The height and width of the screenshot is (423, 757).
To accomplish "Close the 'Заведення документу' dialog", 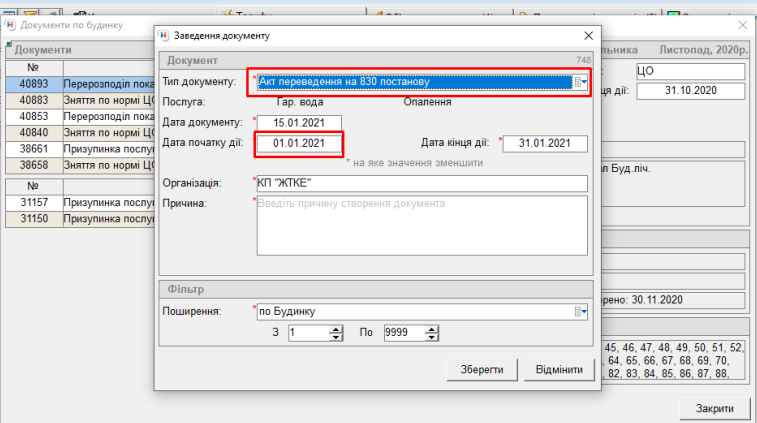I will tap(586, 37).
